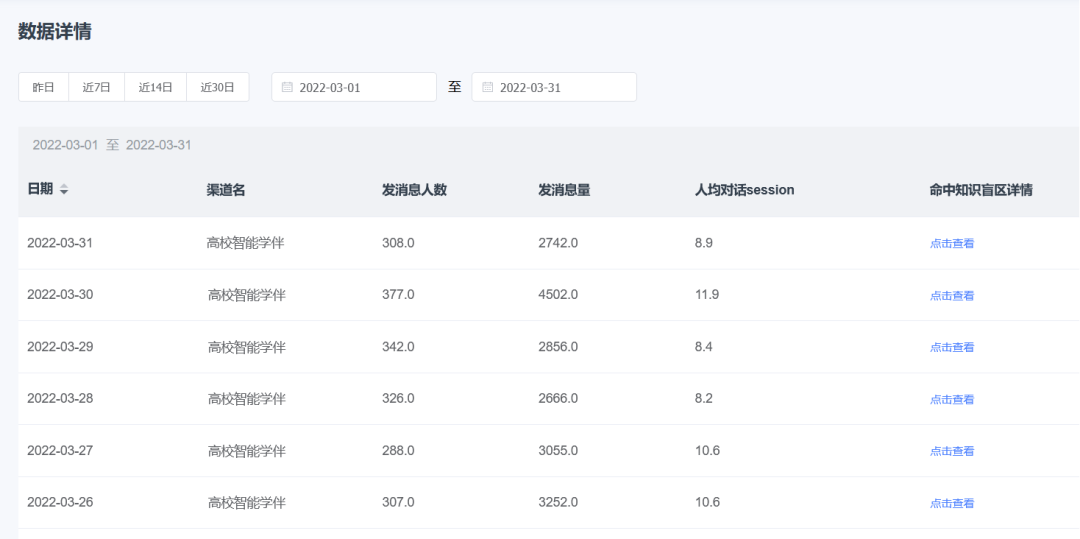Click the 日期 column header
Screen dimensions: 1080x539
[40, 189]
